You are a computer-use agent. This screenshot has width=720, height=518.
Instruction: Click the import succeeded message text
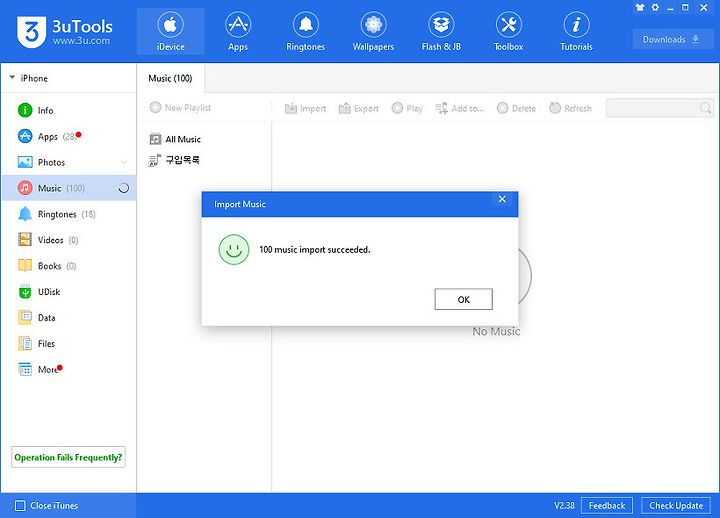pyautogui.click(x=315, y=250)
